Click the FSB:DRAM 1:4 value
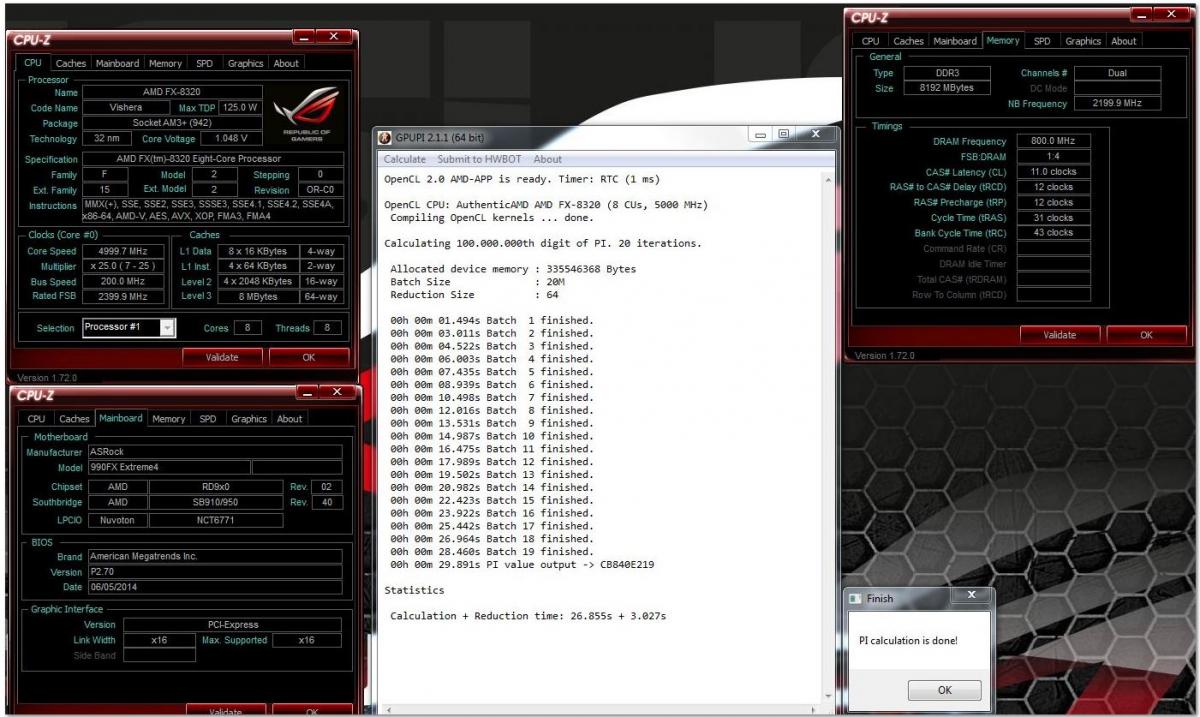 point(1053,156)
